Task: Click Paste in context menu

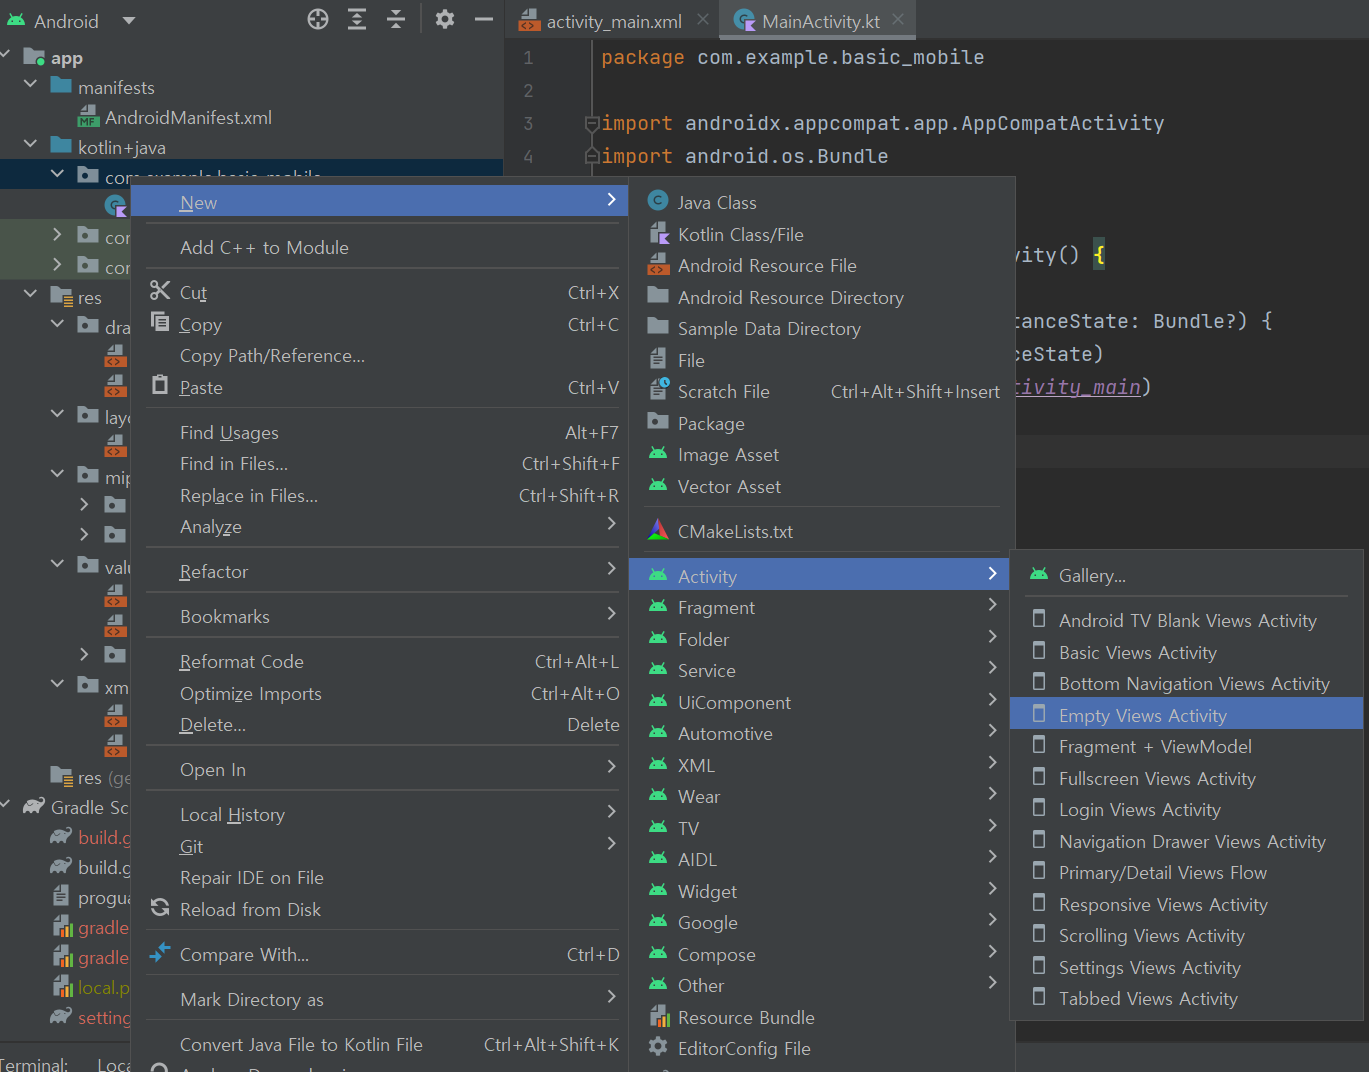Action: 380,387
